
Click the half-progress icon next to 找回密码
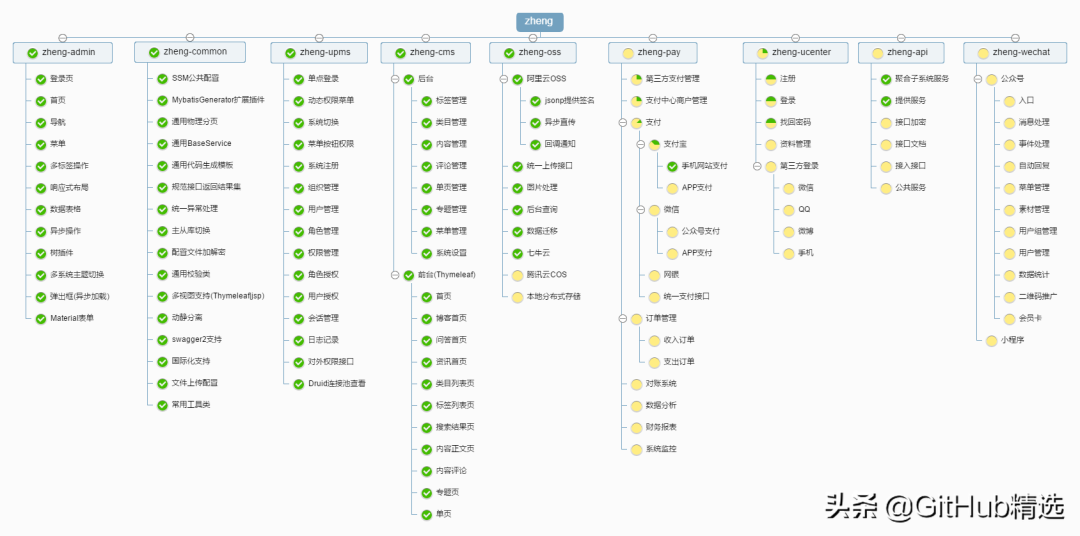[771, 123]
